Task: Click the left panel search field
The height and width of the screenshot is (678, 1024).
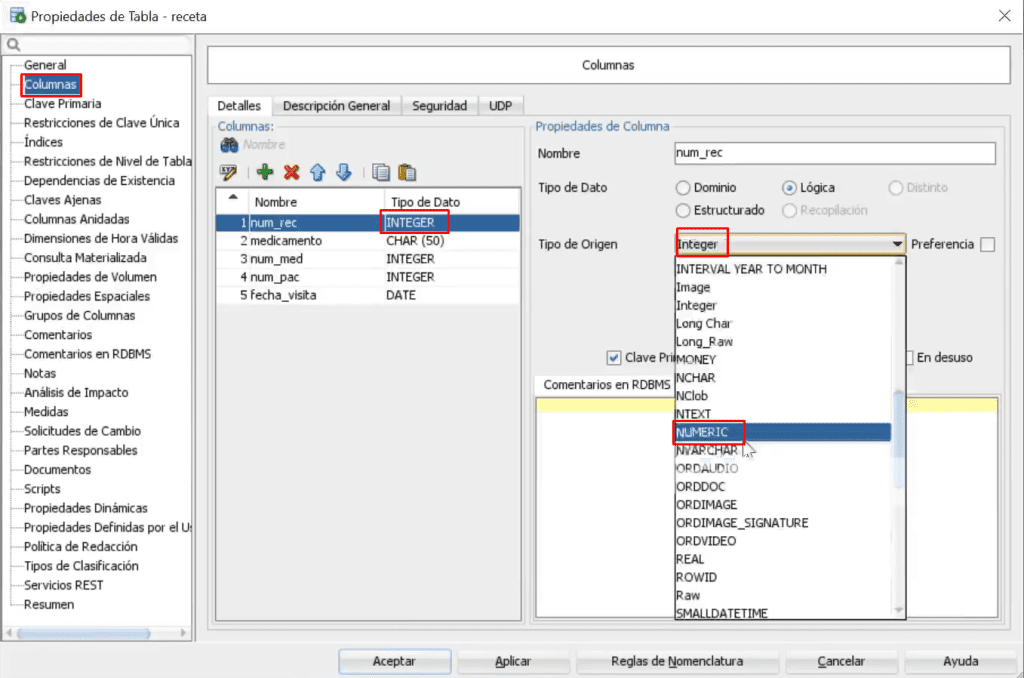Action: click(98, 44)
